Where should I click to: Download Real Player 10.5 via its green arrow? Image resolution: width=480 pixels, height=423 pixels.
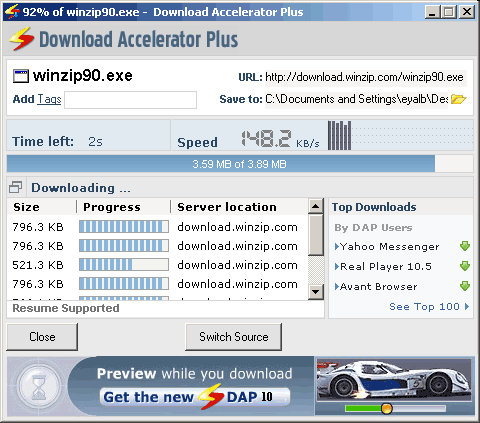[x=465, y=266]
